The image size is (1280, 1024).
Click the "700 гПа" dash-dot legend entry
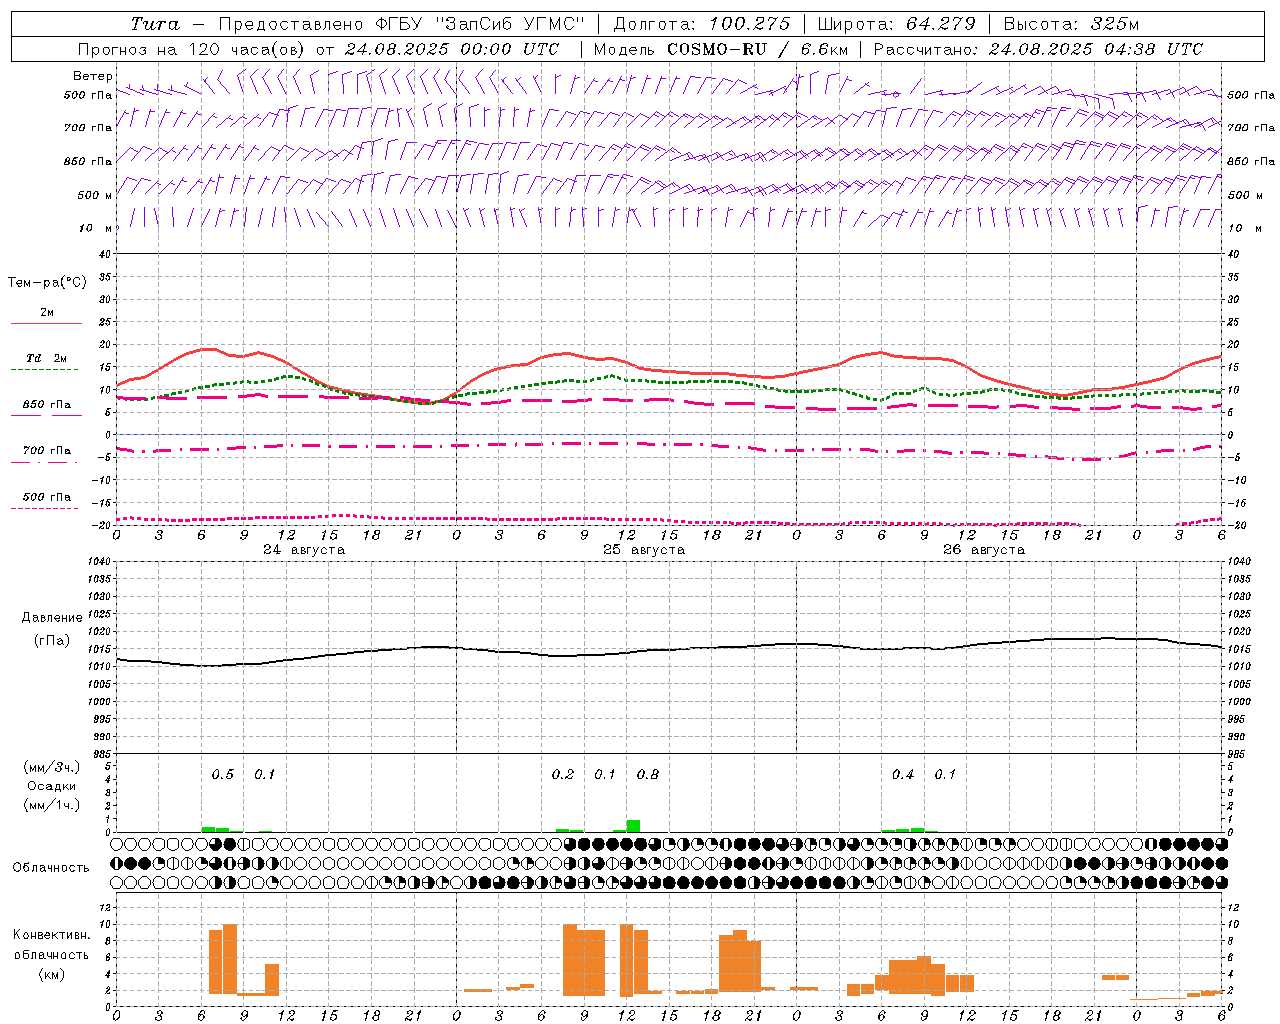click(46, 451)
